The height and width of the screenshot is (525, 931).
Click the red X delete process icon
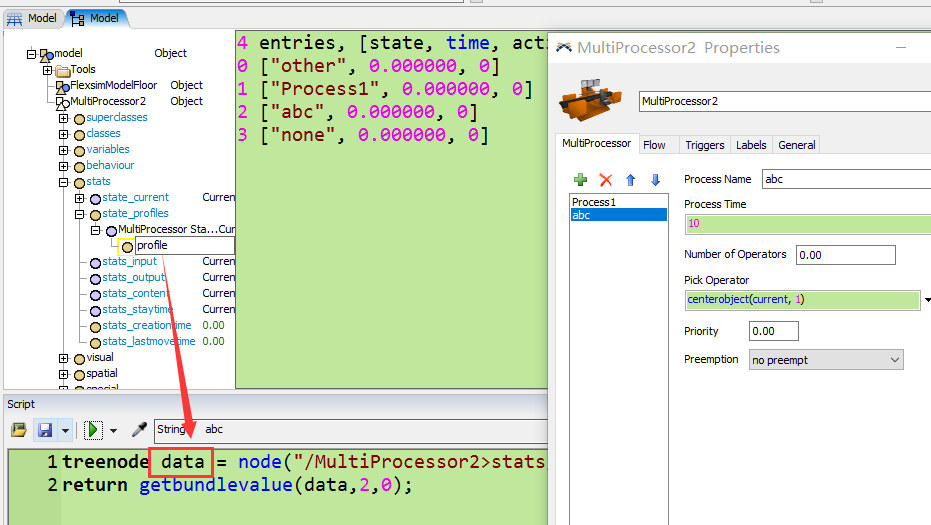pos(605,180)
